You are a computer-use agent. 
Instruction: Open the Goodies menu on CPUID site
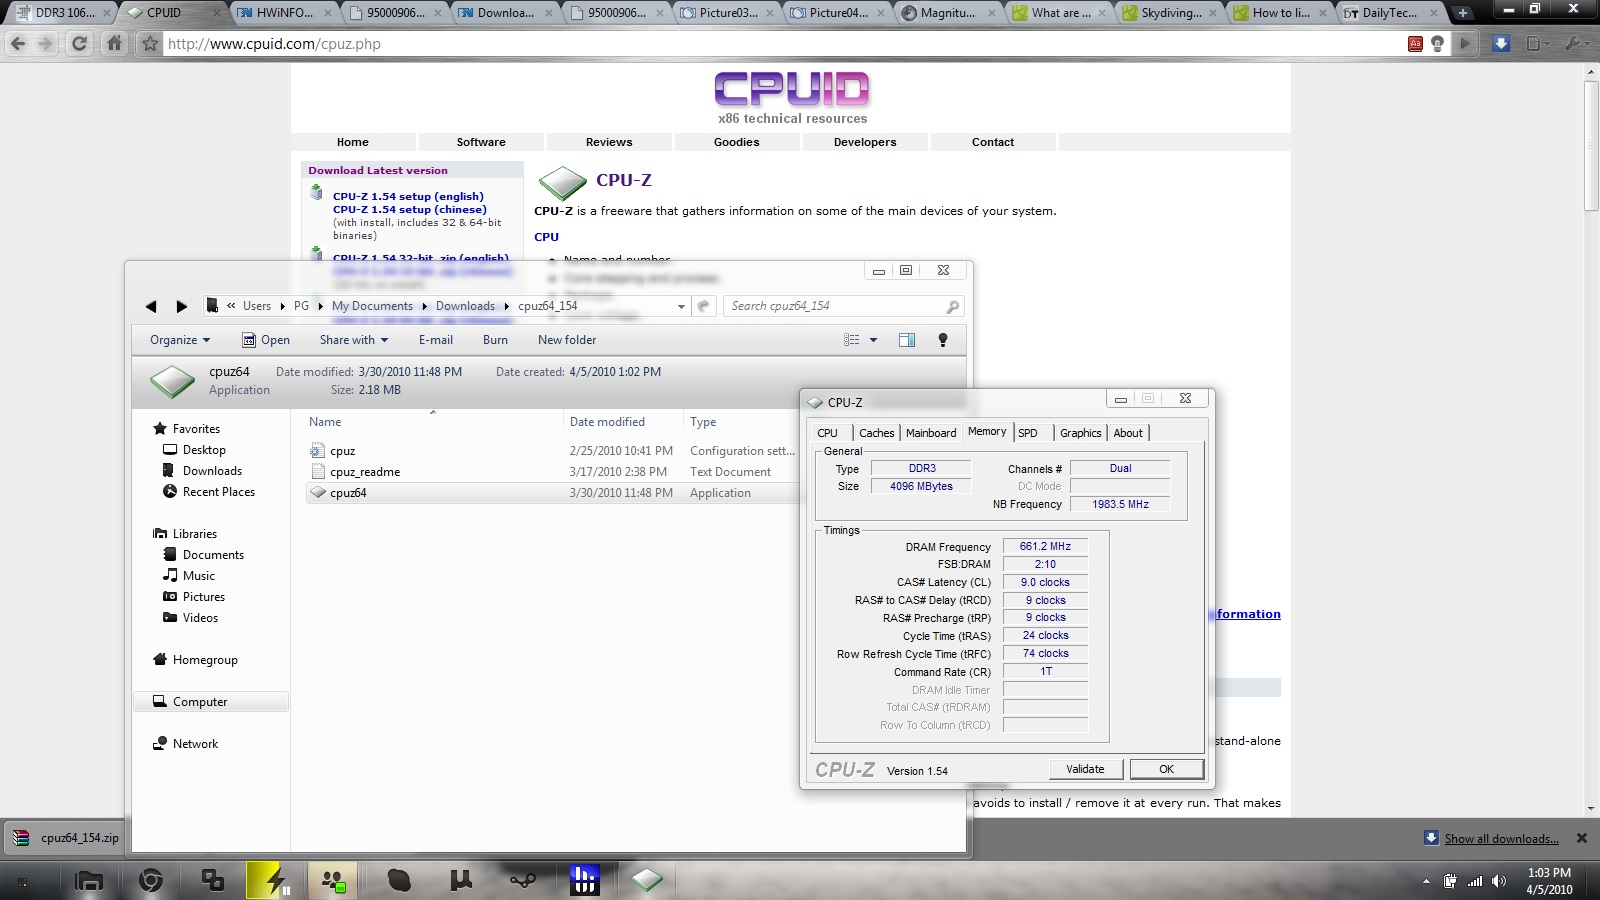(x=737, y=142)
